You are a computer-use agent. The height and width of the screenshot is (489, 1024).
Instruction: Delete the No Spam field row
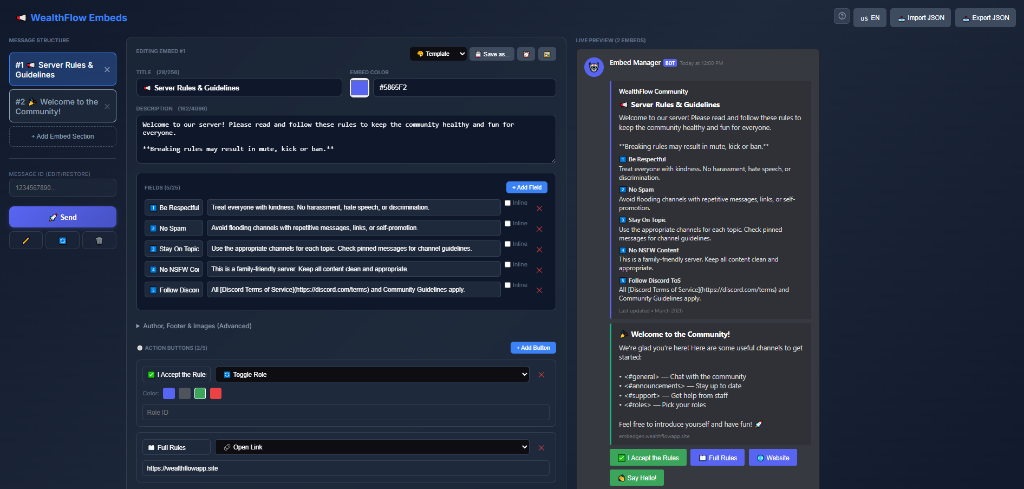pos(539,229)
